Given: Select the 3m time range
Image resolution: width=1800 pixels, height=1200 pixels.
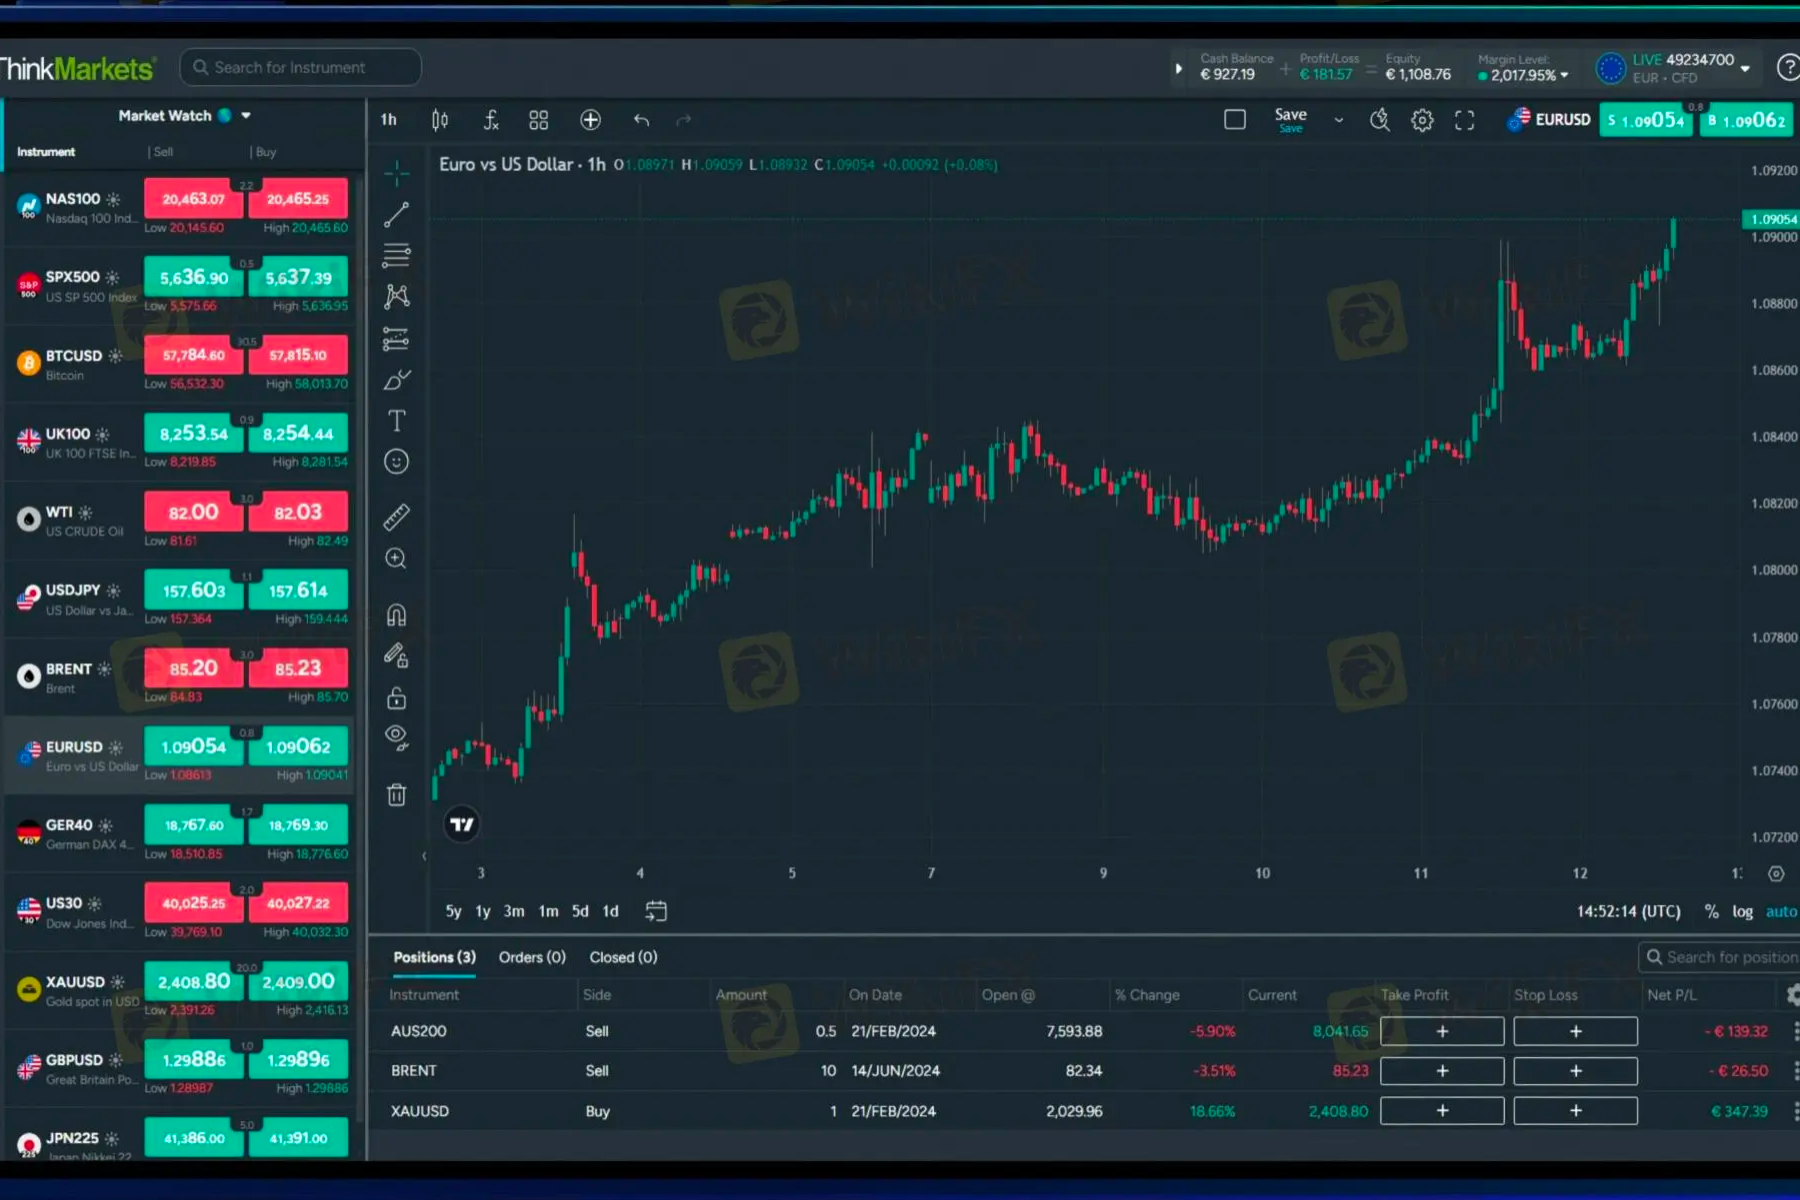Looking at the screenshot, I should [x=514, y=911].
